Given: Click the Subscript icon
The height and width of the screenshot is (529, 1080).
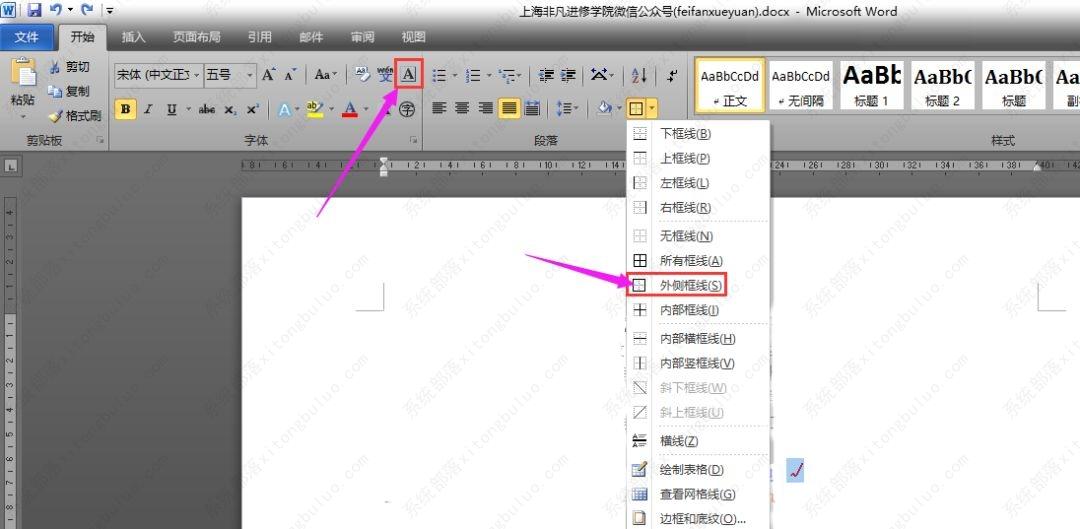Looking at the screenshot, I should pyautogui.click(x=231, y=110).
